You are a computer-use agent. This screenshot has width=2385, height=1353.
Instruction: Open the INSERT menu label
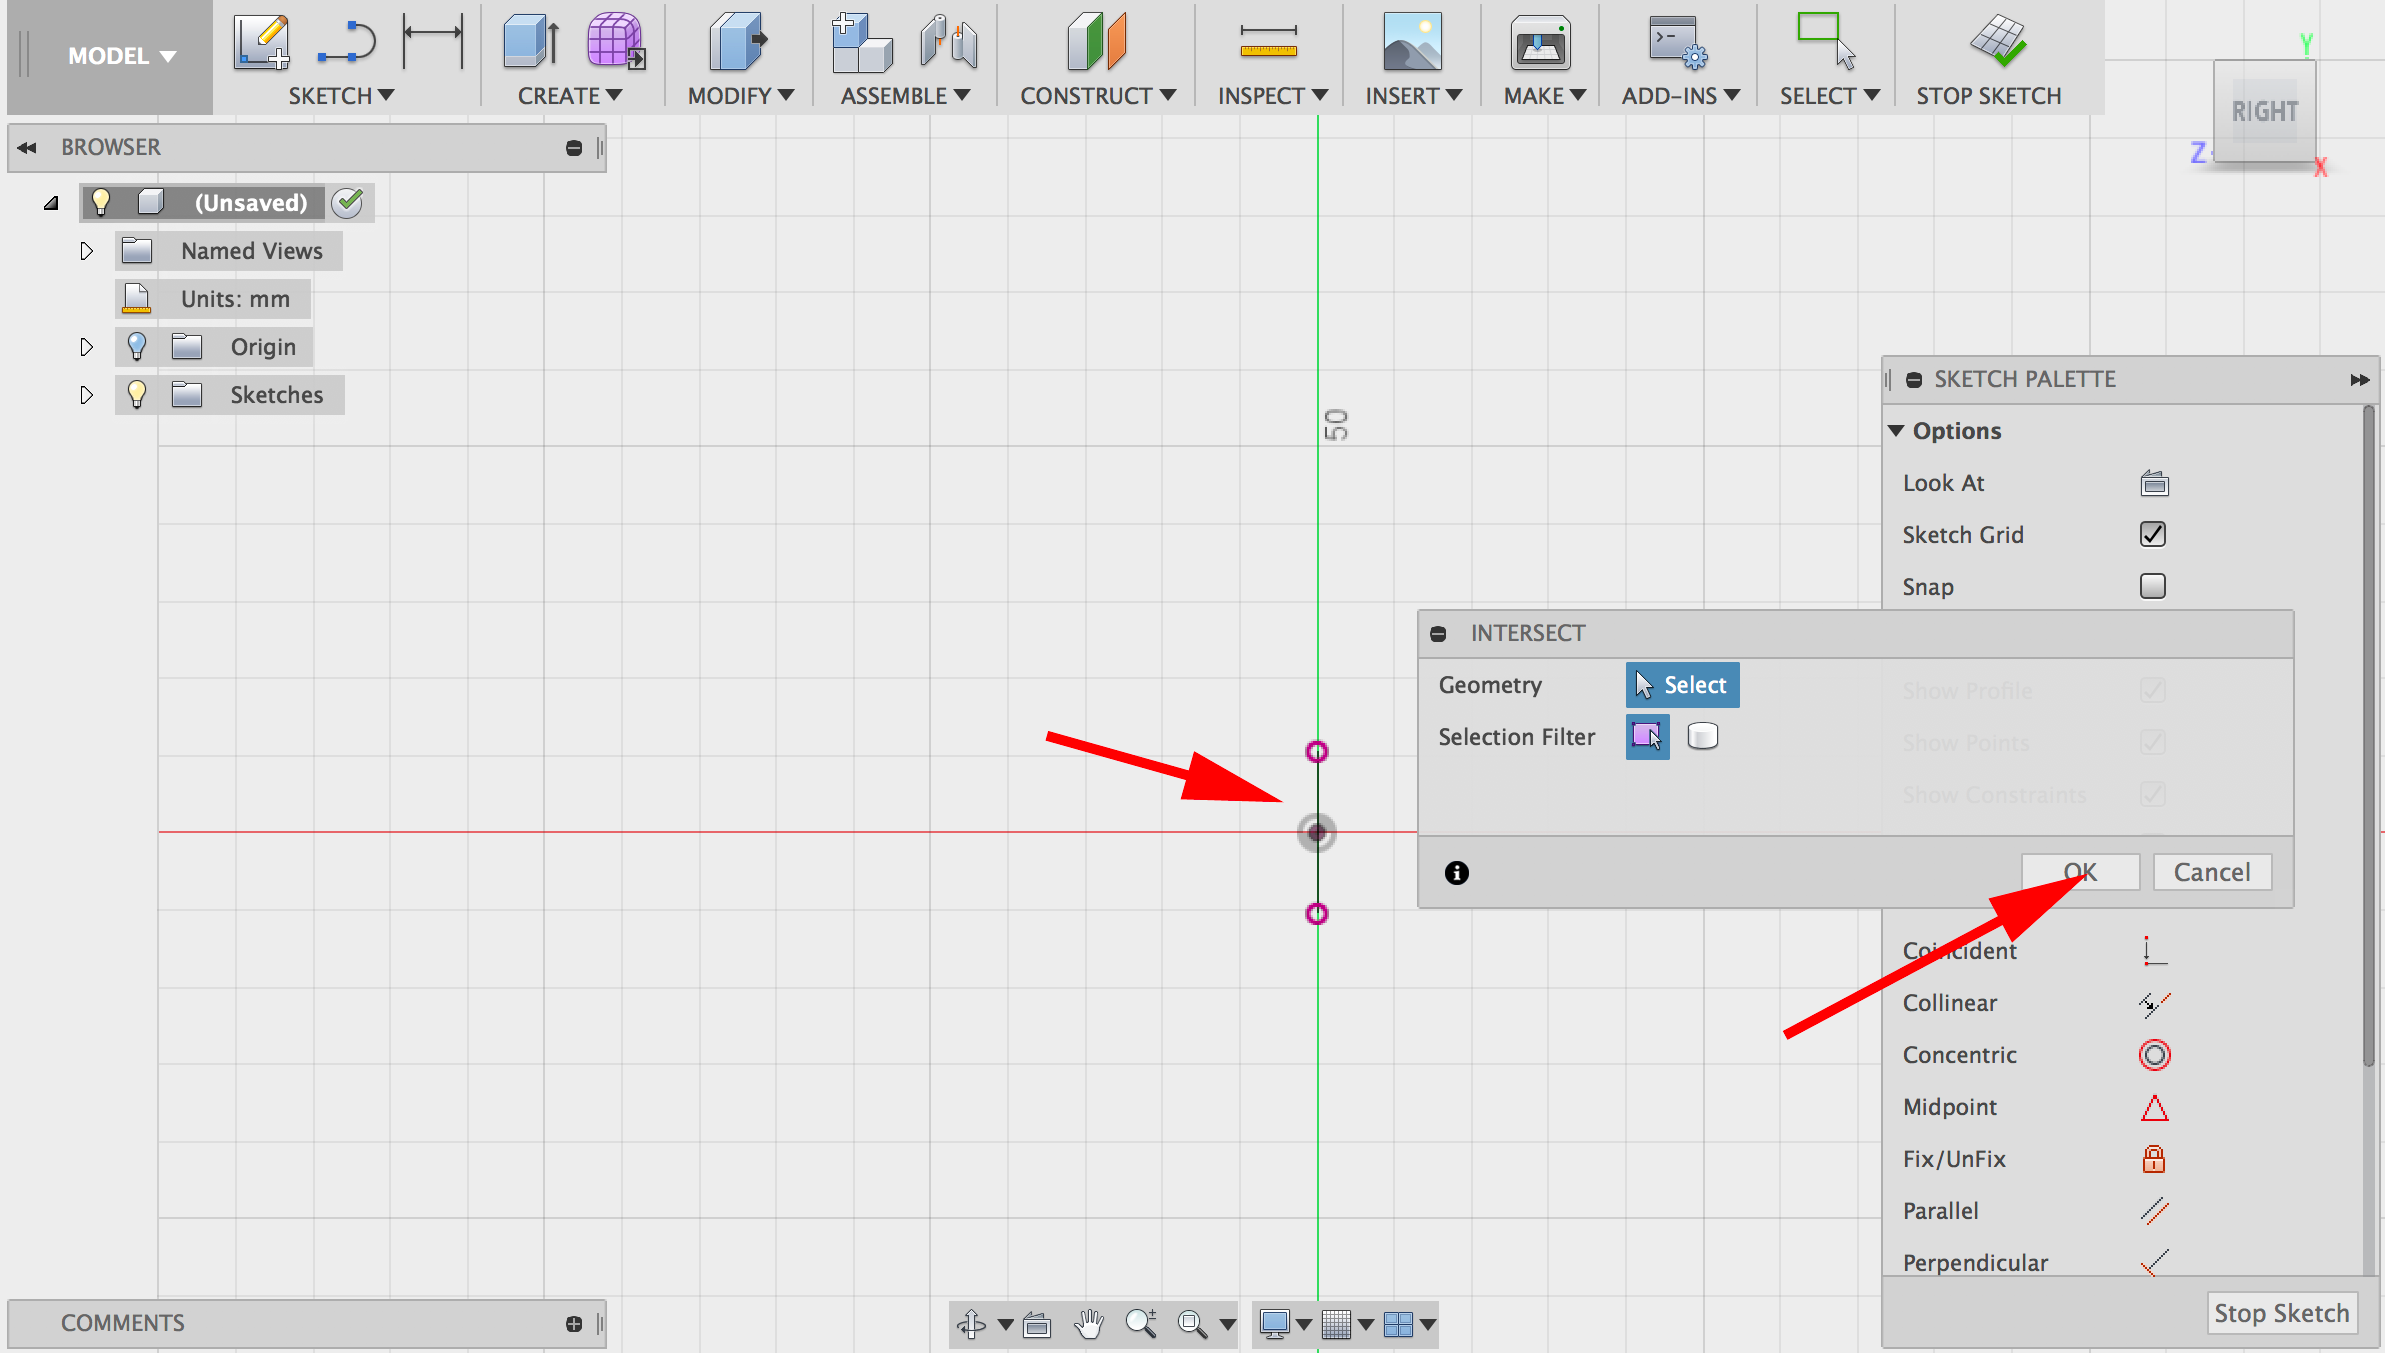(x=1413, y=96)
